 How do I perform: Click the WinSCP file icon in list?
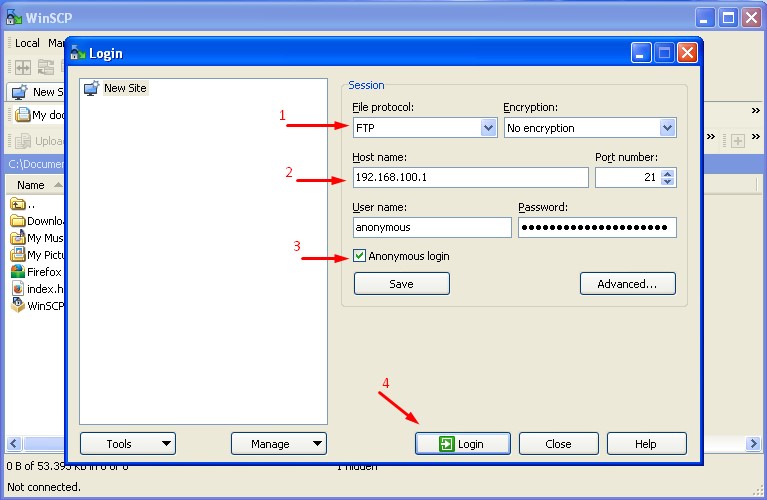pos(18,305)
